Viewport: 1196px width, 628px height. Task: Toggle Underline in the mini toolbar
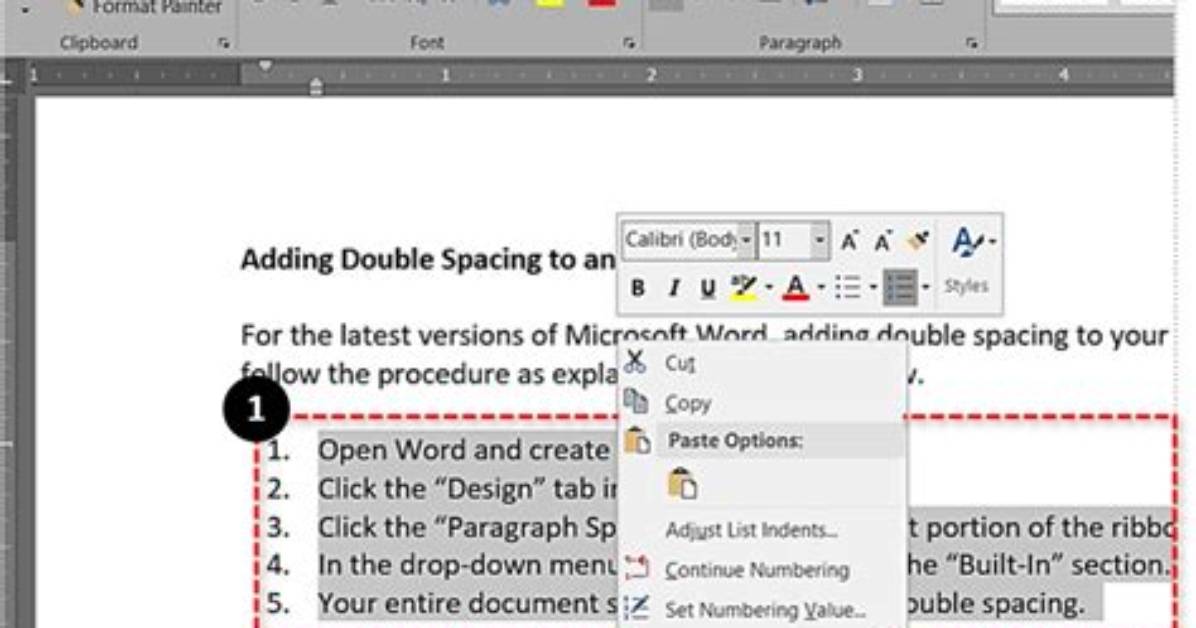707,288
